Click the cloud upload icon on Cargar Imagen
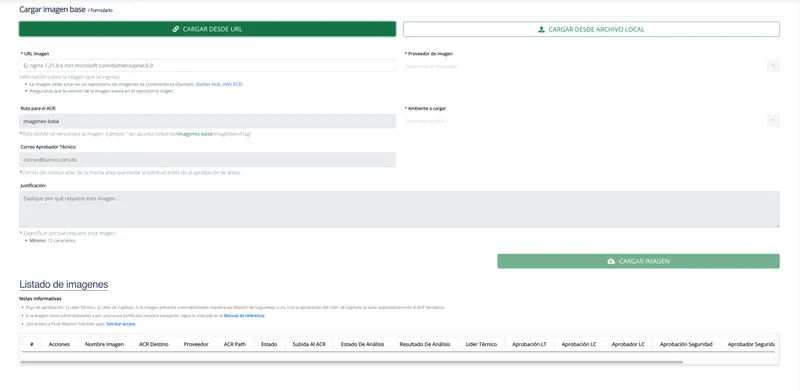Viewport: 800px width, 391px height. (x=611, y=261)
